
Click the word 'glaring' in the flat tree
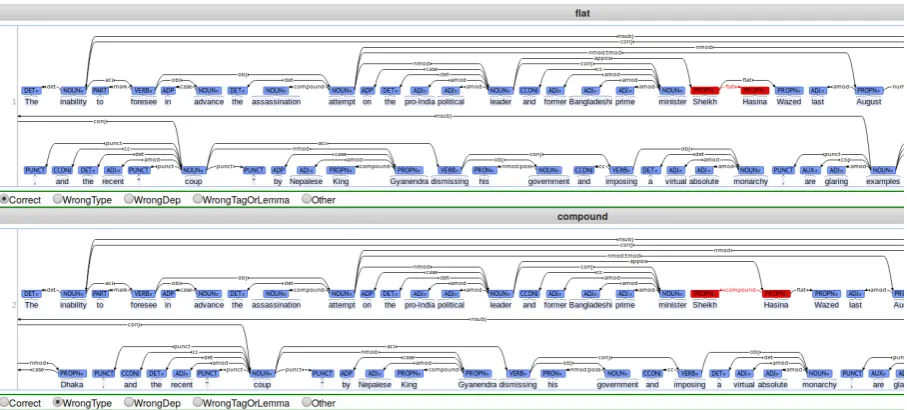(x=836, y=181)
